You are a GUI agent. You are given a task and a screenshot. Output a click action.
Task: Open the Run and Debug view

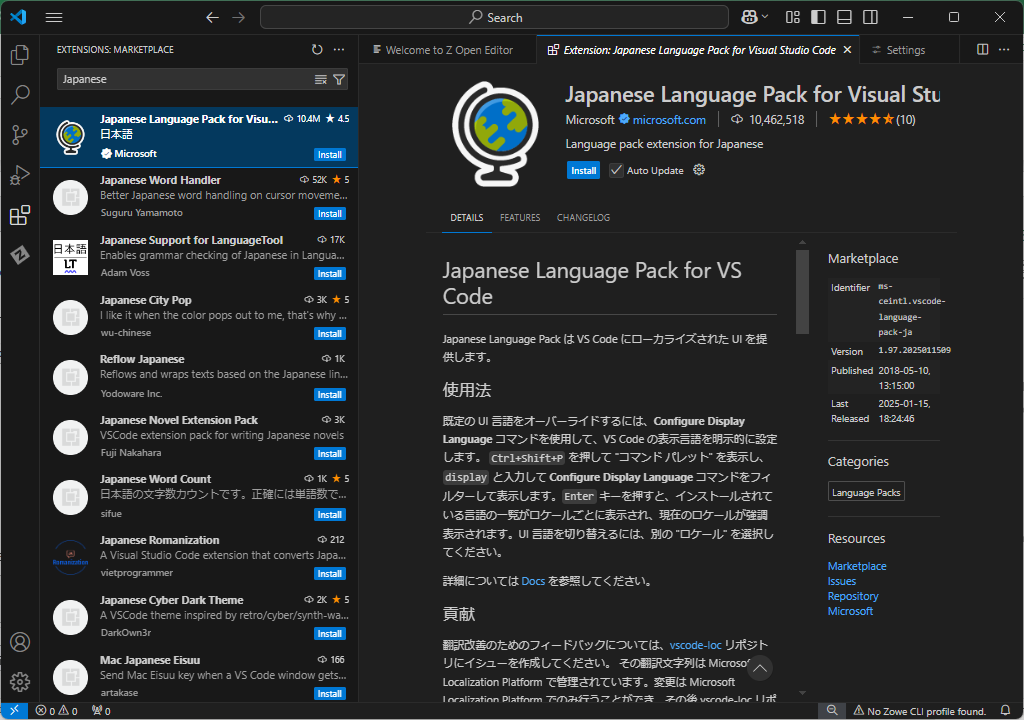pos(19,174)
